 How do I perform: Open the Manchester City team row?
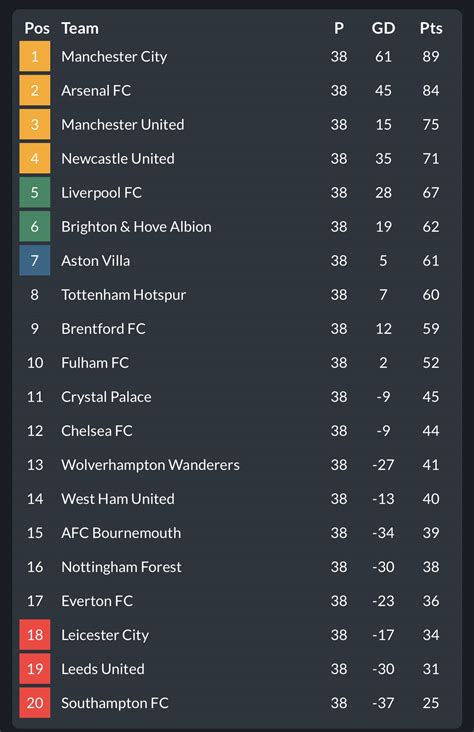[x=237, y=56]
